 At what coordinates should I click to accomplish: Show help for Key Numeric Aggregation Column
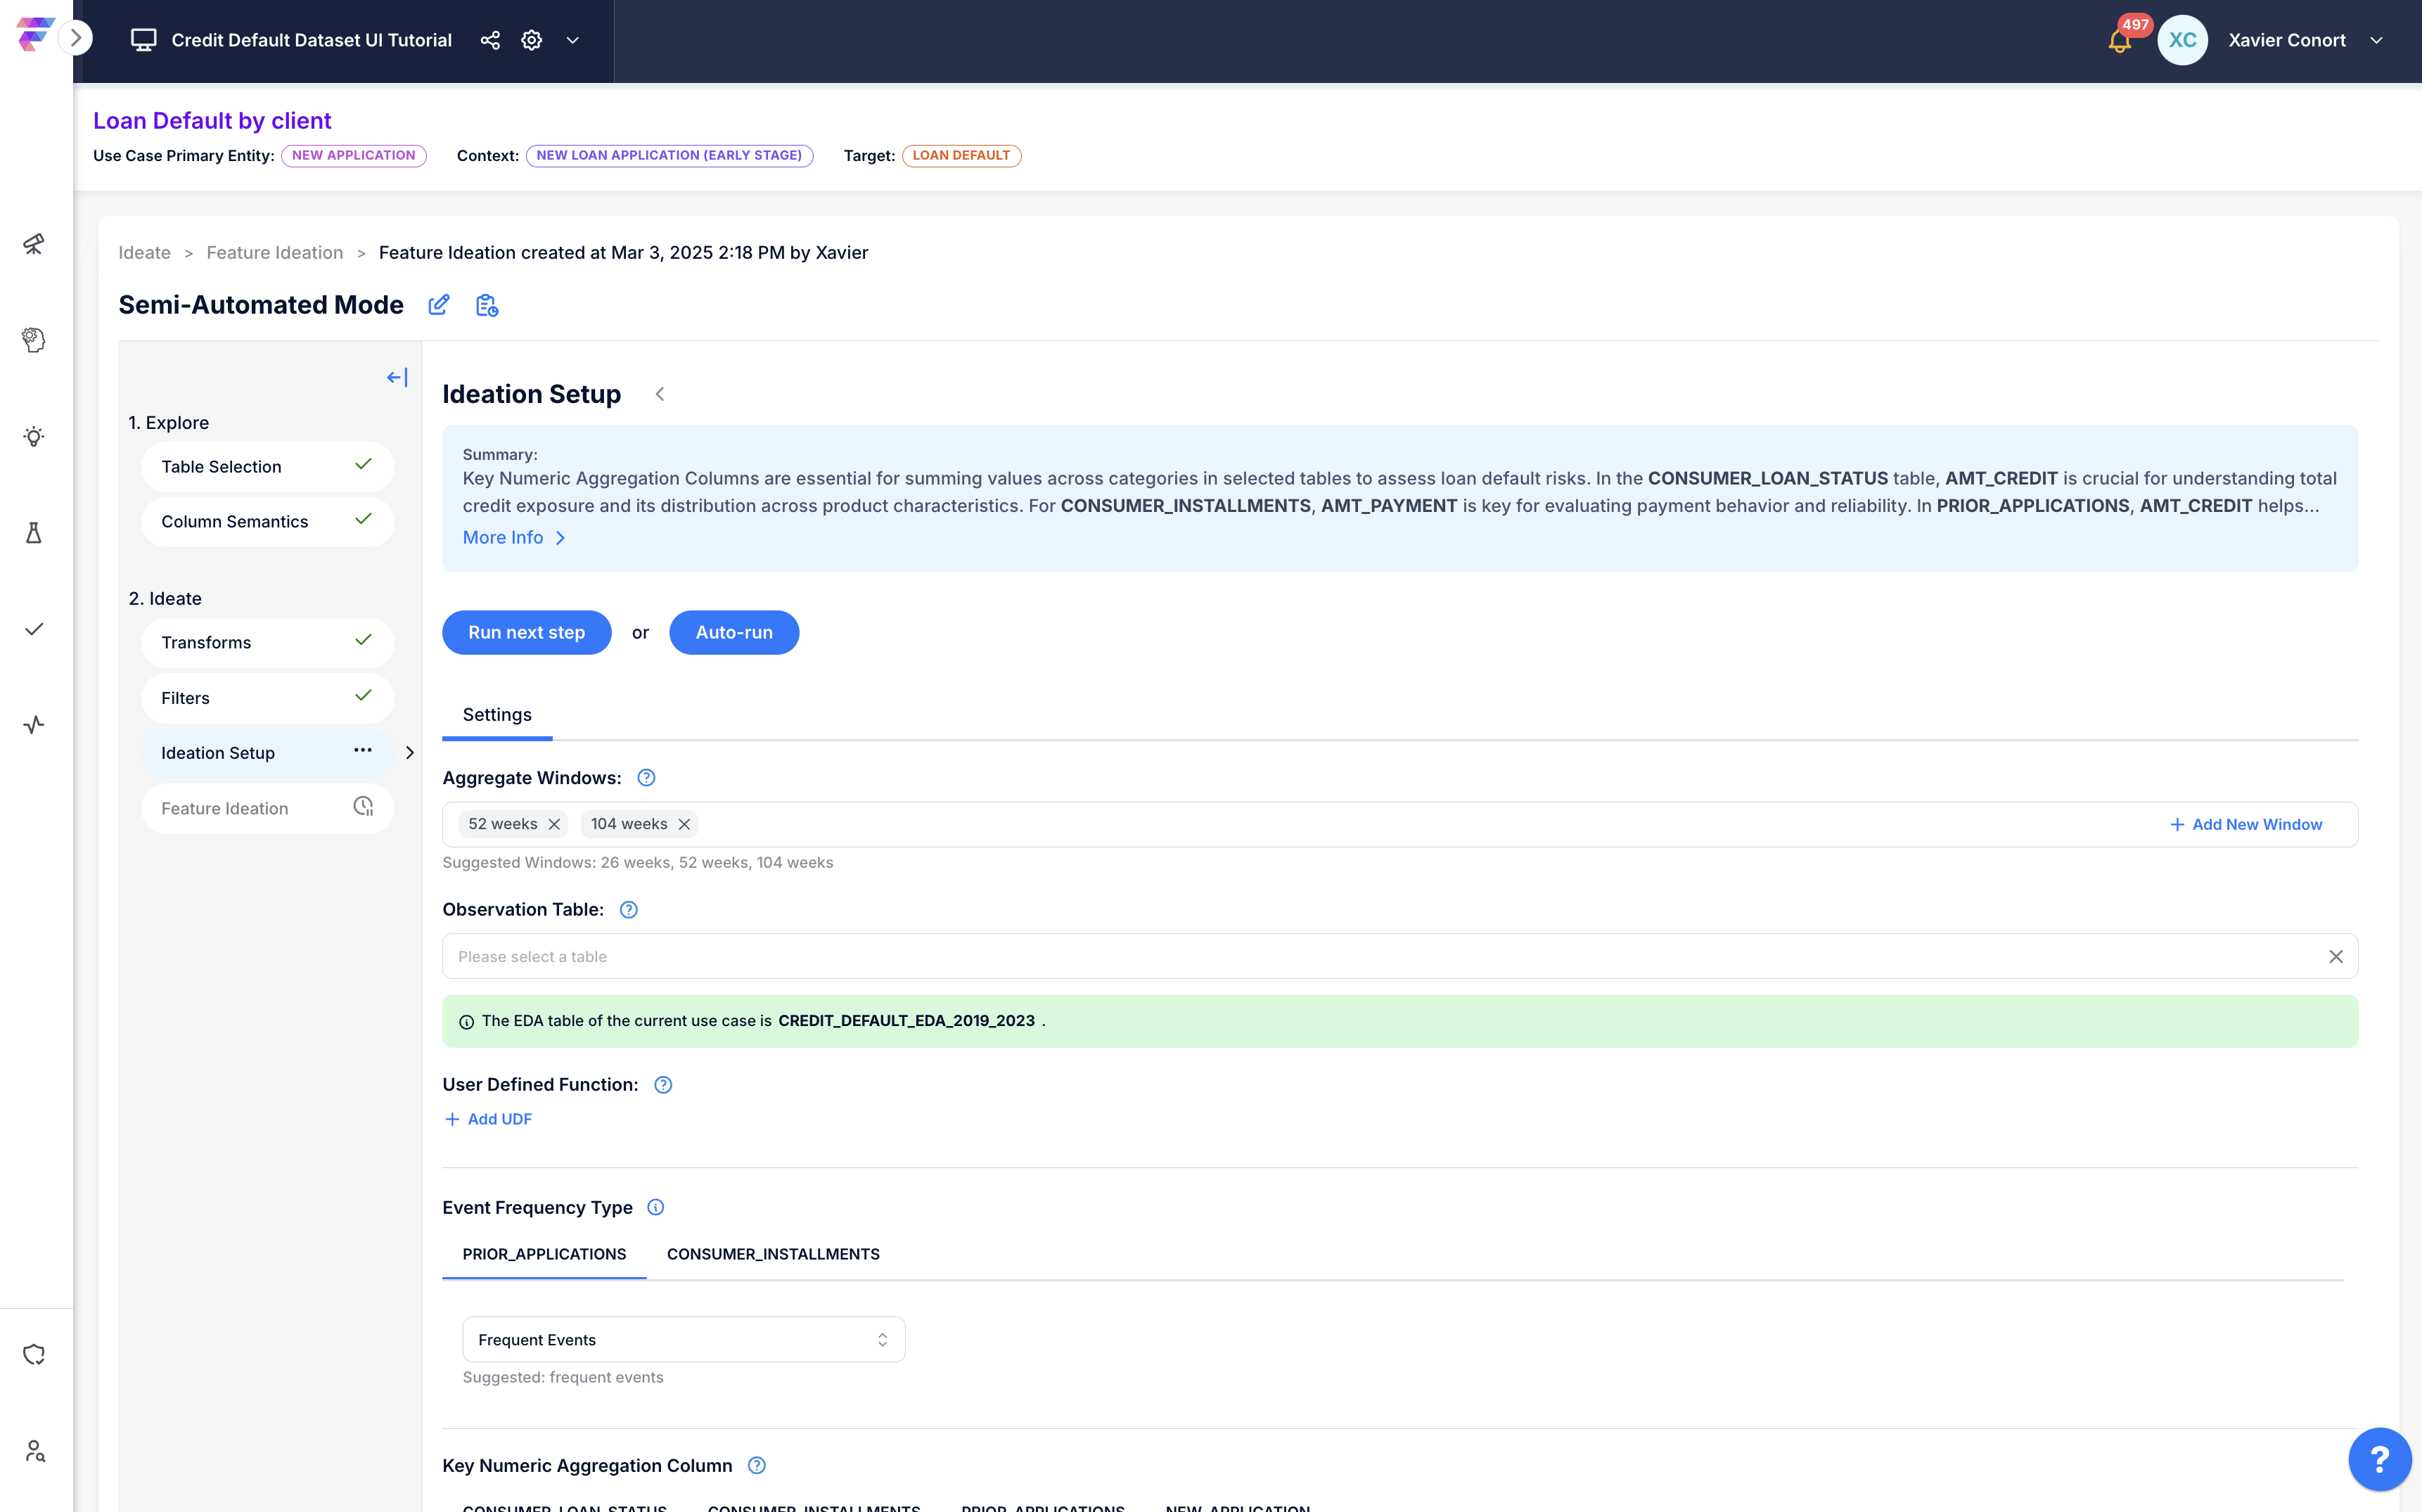click(757, 1465)
